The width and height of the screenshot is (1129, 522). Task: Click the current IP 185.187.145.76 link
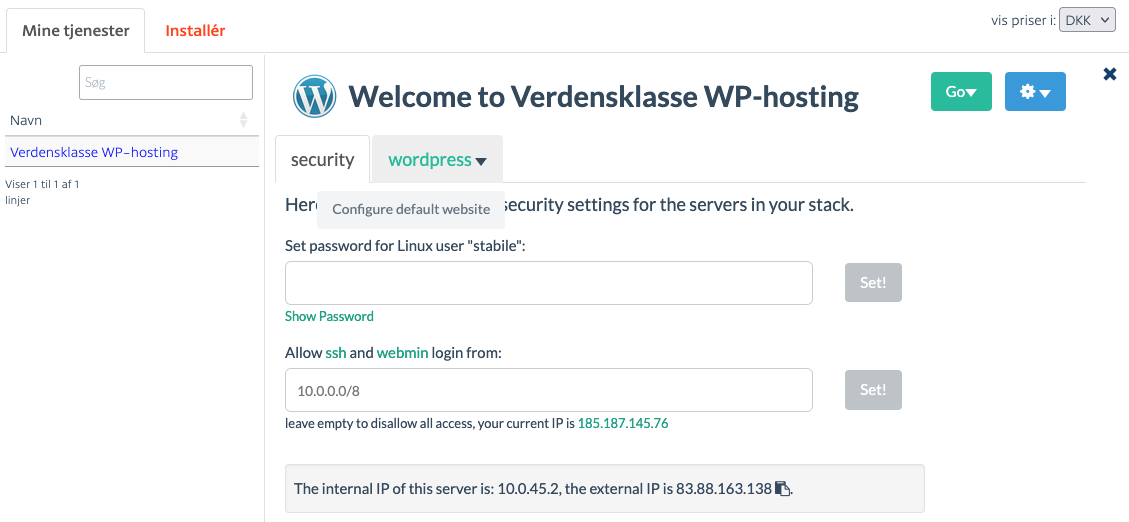[623, 423]
